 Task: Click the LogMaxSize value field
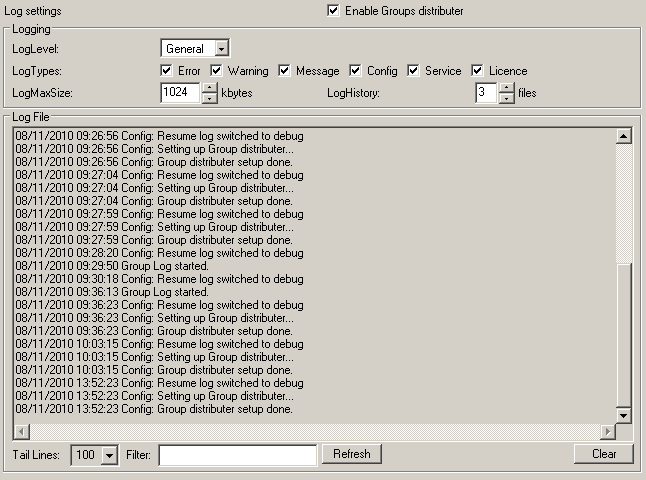[180, 93]
